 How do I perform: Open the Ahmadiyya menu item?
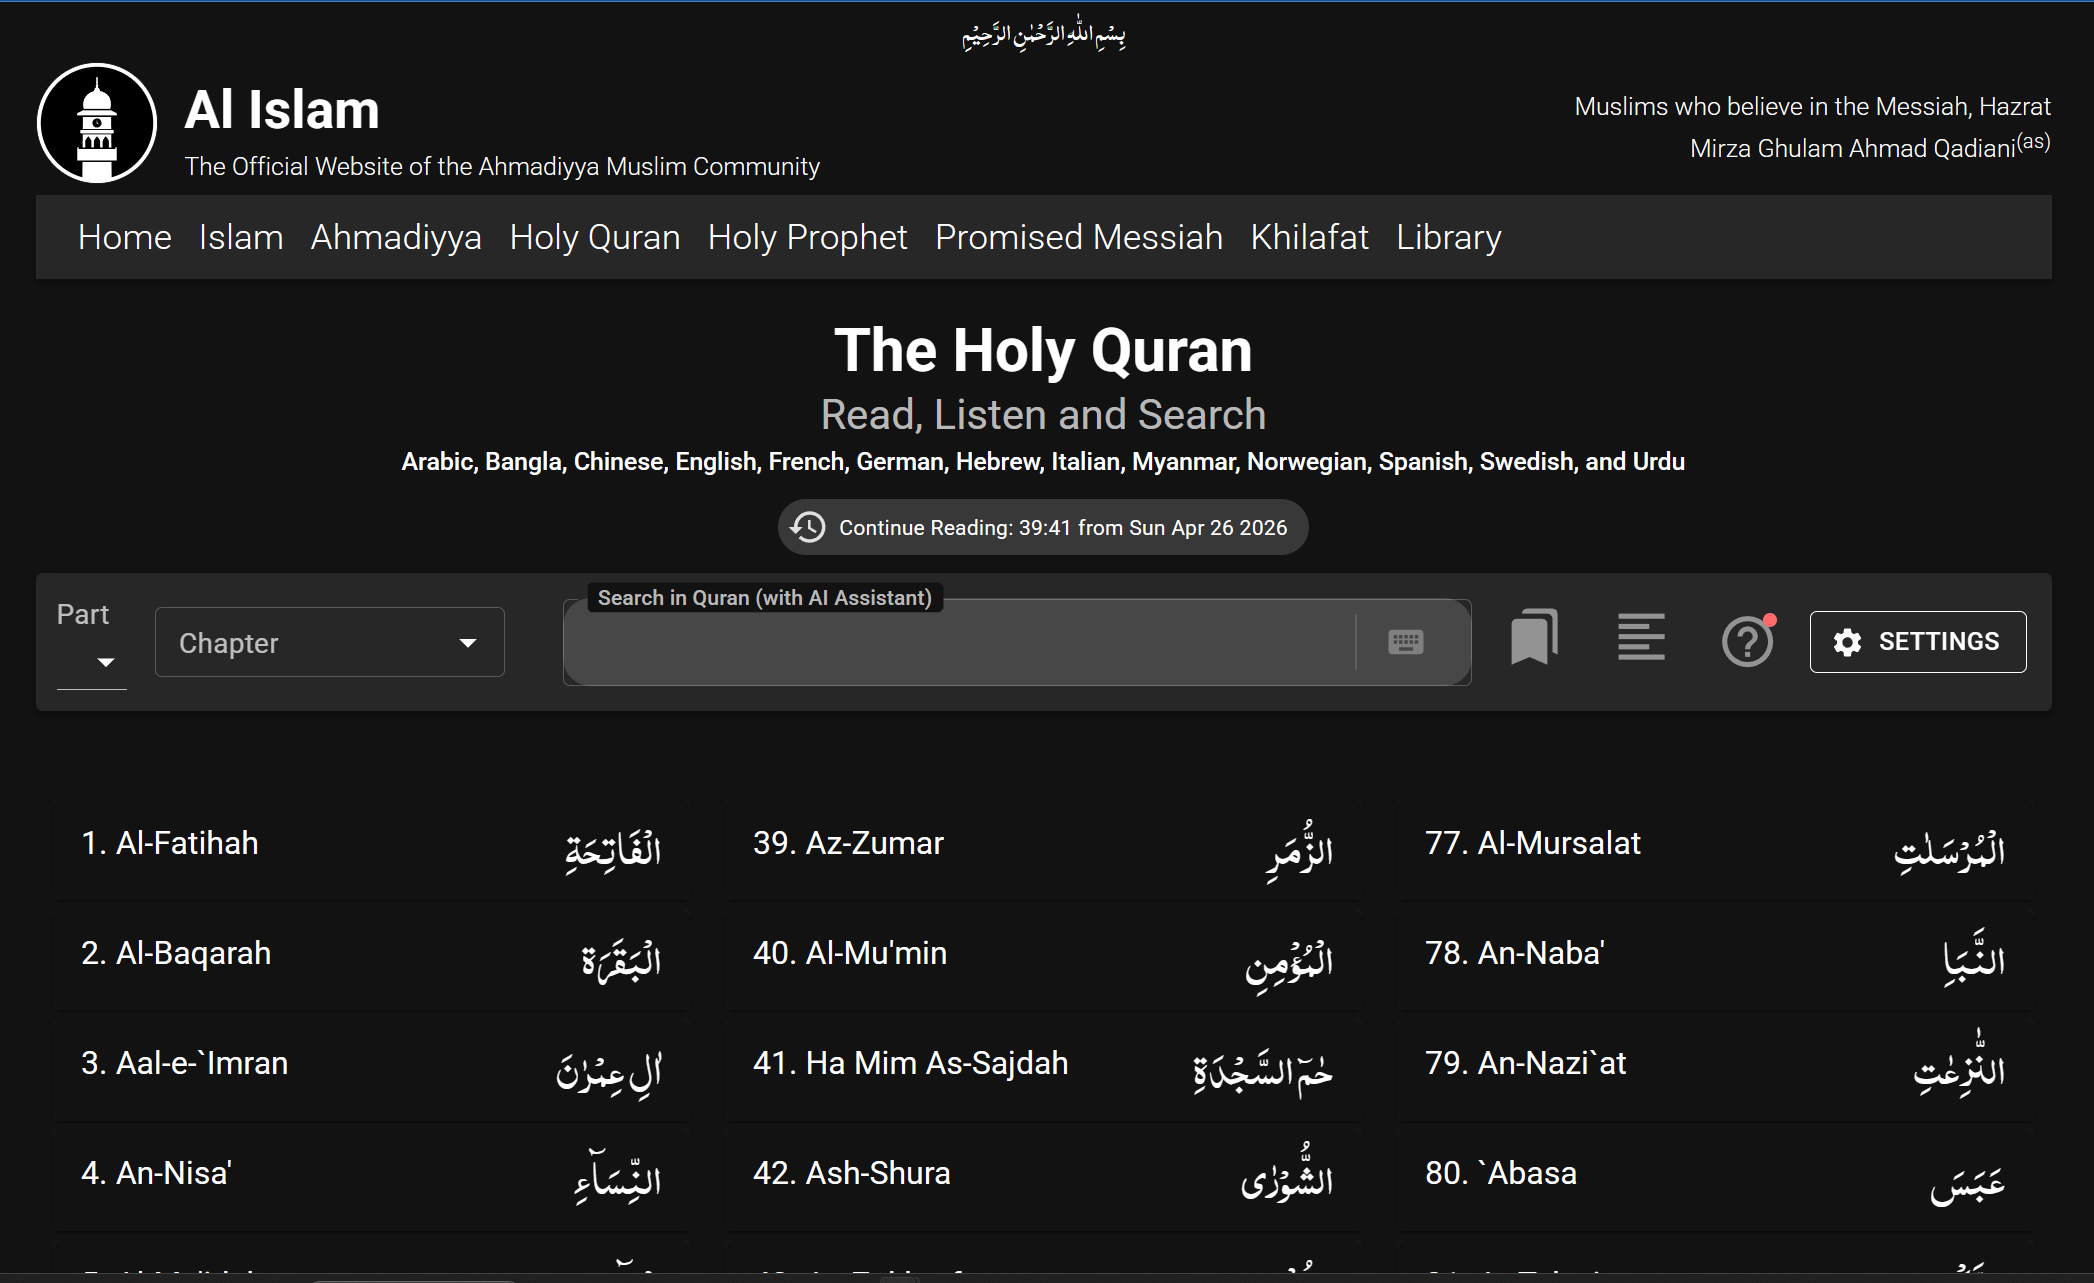396,237
